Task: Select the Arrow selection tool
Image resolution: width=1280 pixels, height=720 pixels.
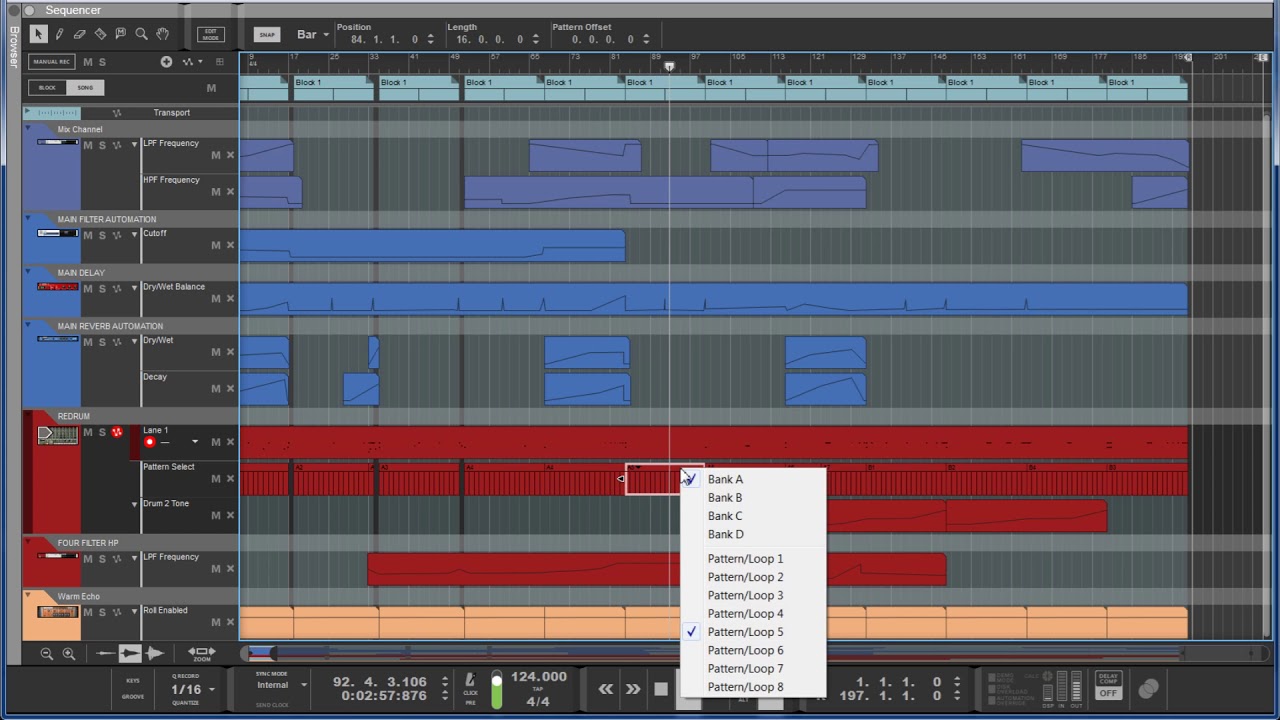Action: 38,34
